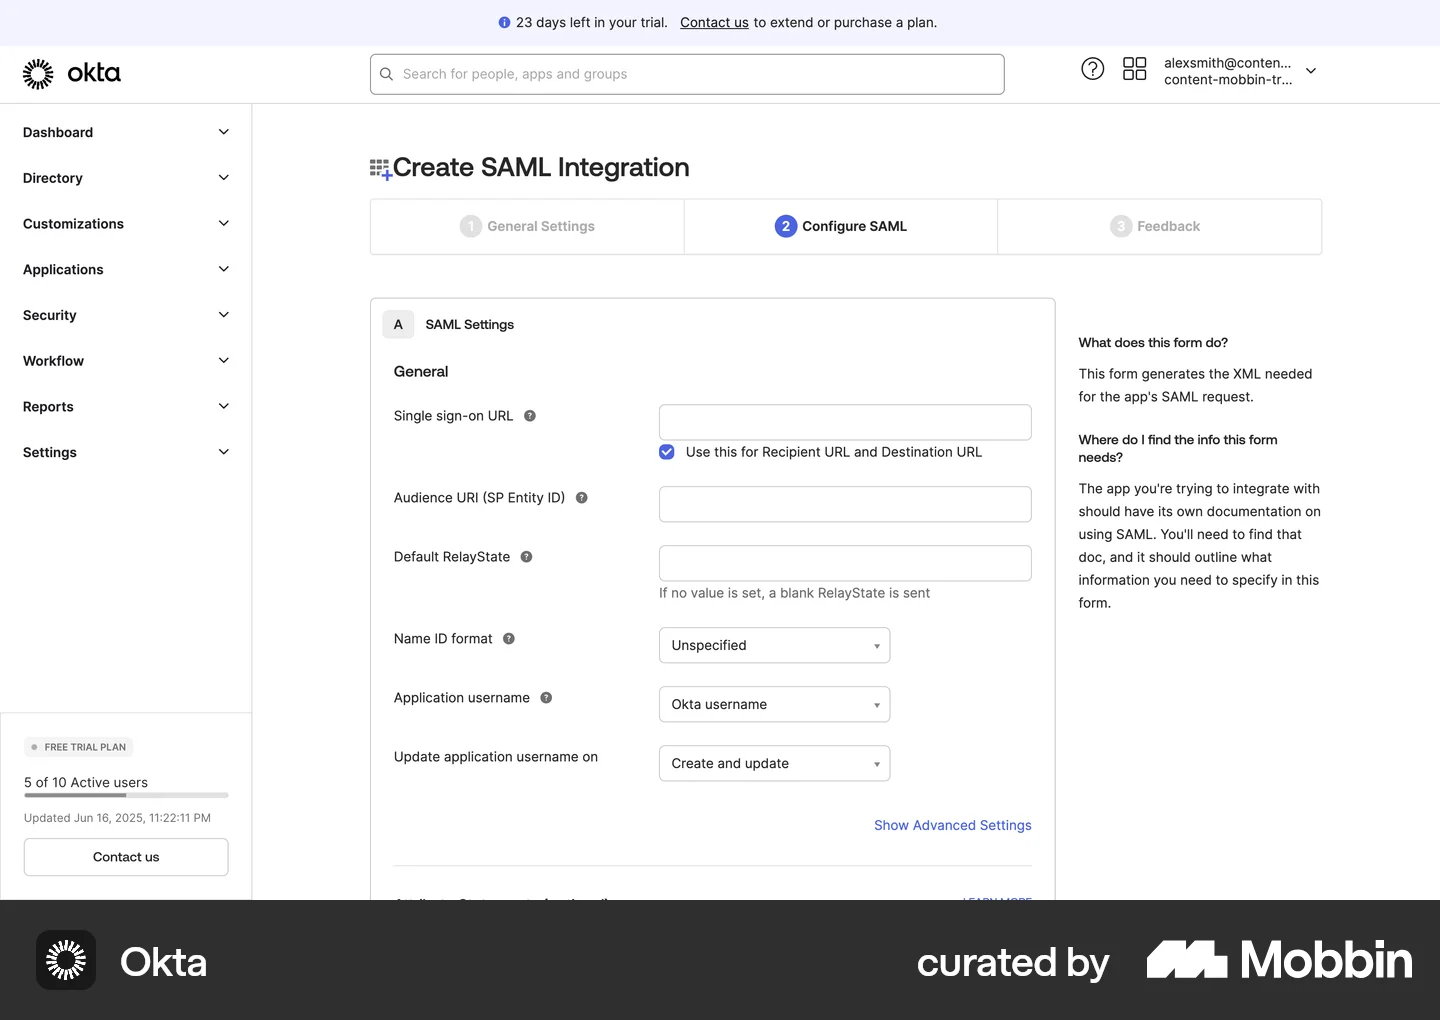Expand the Security sidebar menu

[126, 315]
